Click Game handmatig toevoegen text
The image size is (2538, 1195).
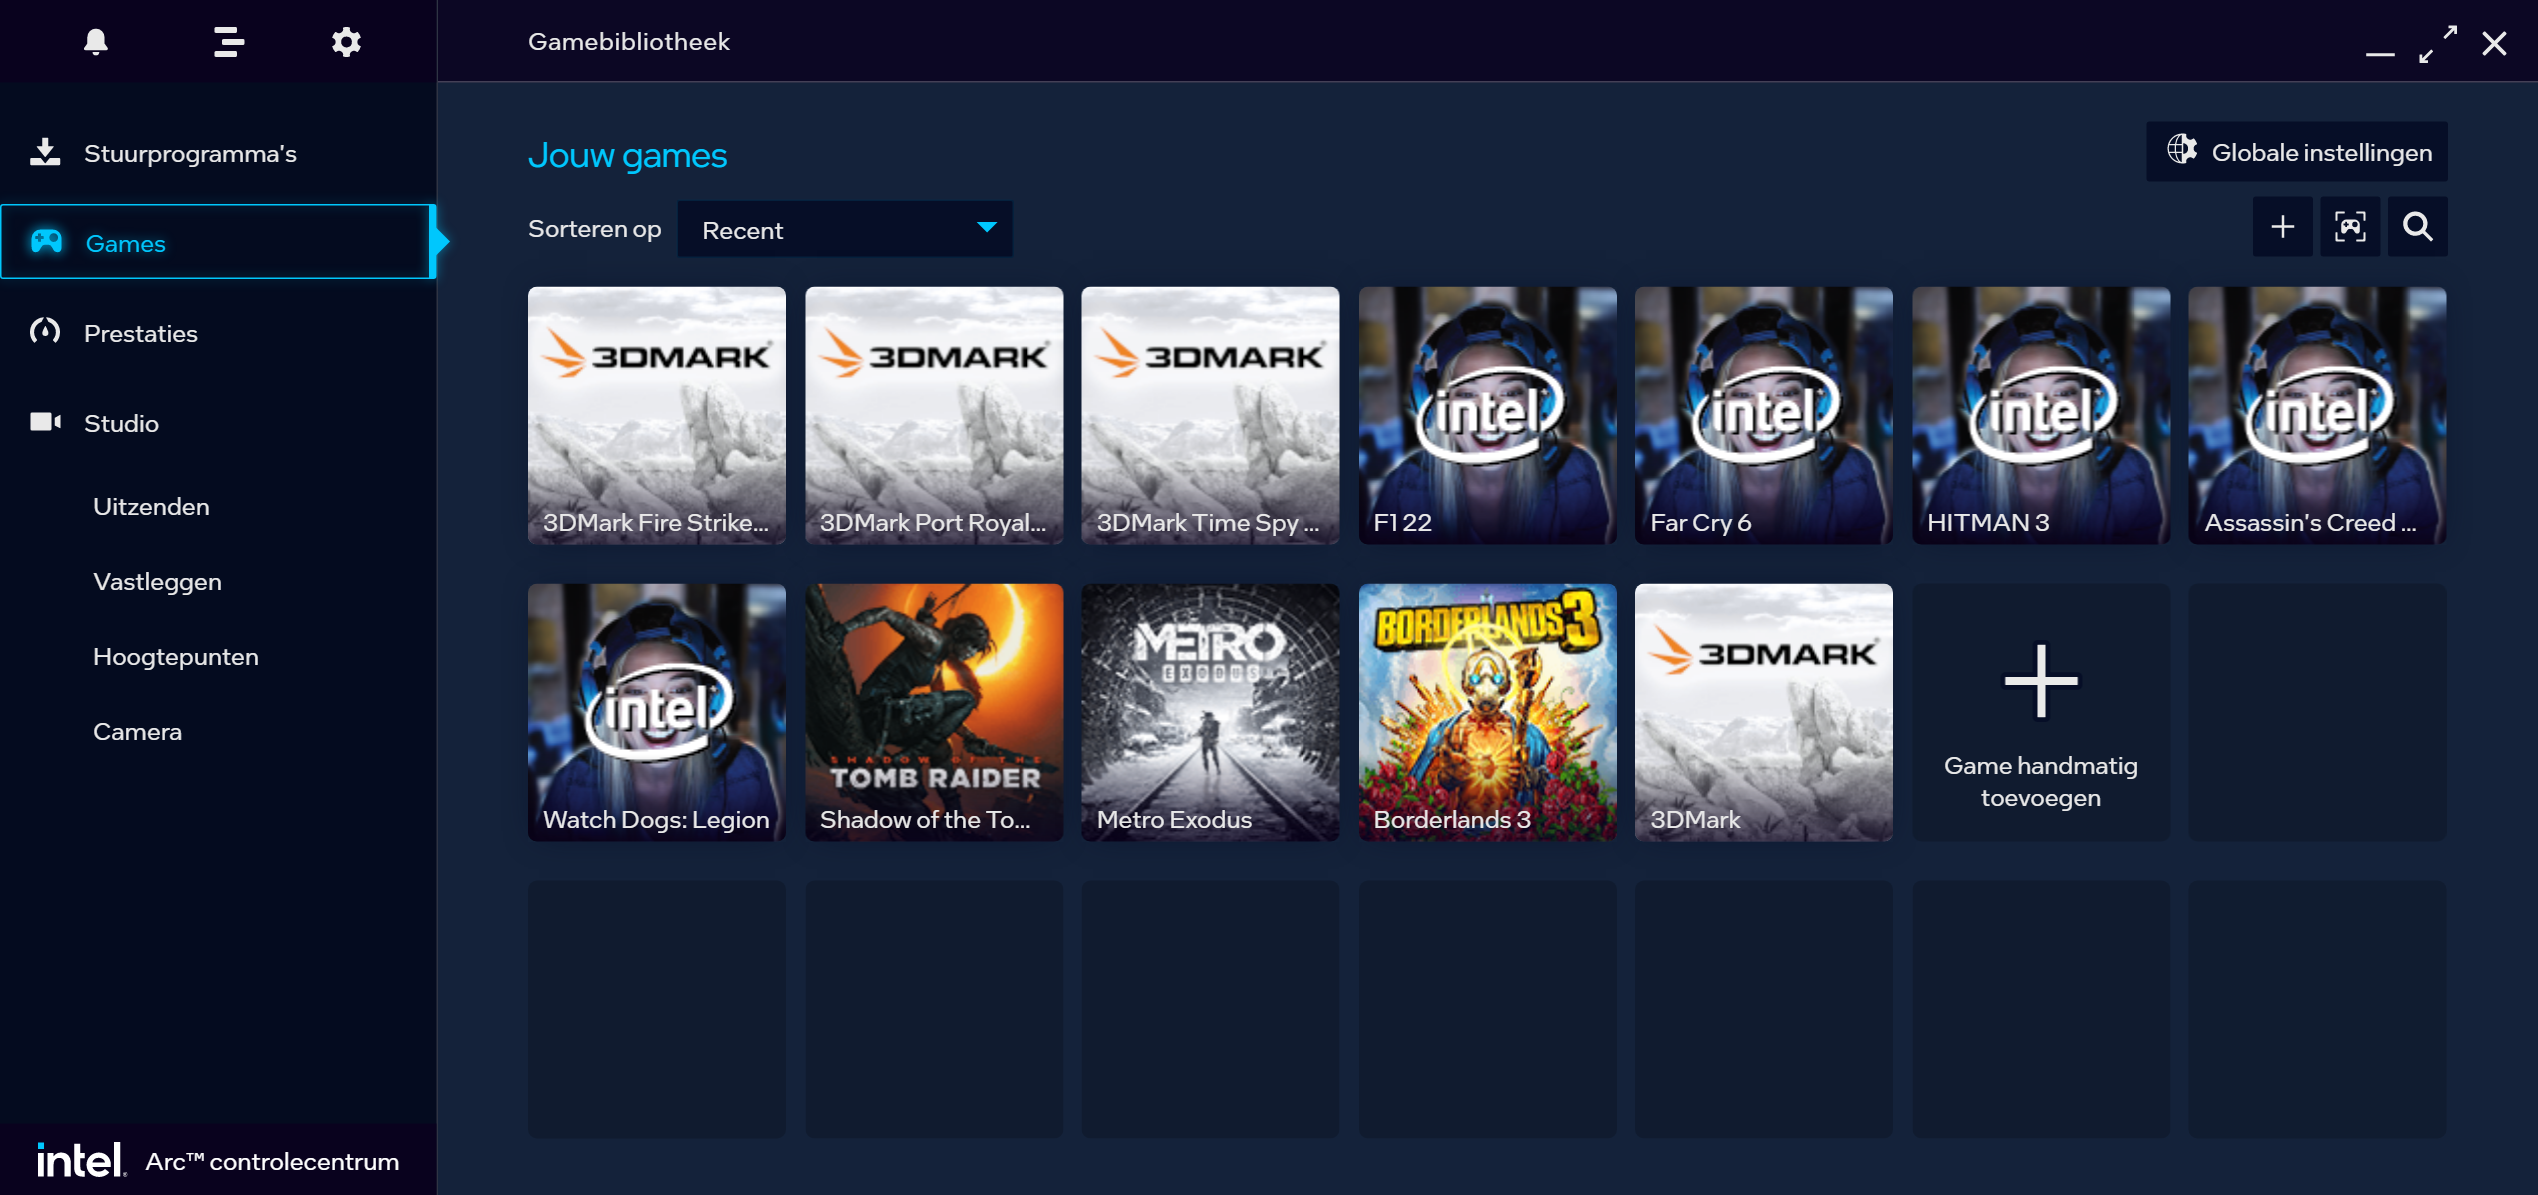(x=2040, y=781)
